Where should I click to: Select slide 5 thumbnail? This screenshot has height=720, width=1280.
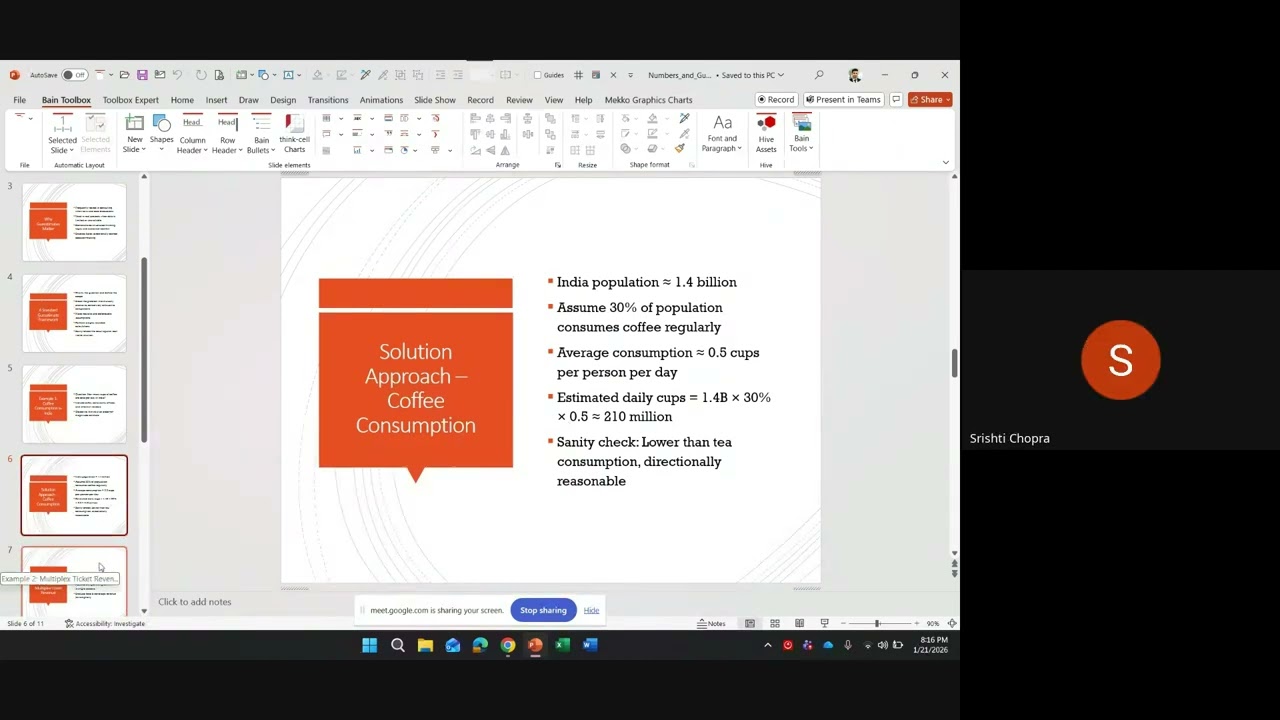74,404
